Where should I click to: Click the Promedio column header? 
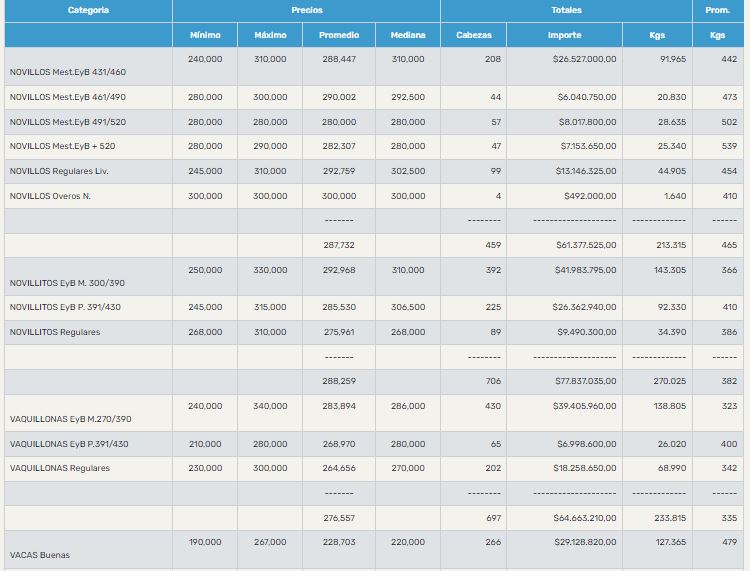(x=339, y=35)
